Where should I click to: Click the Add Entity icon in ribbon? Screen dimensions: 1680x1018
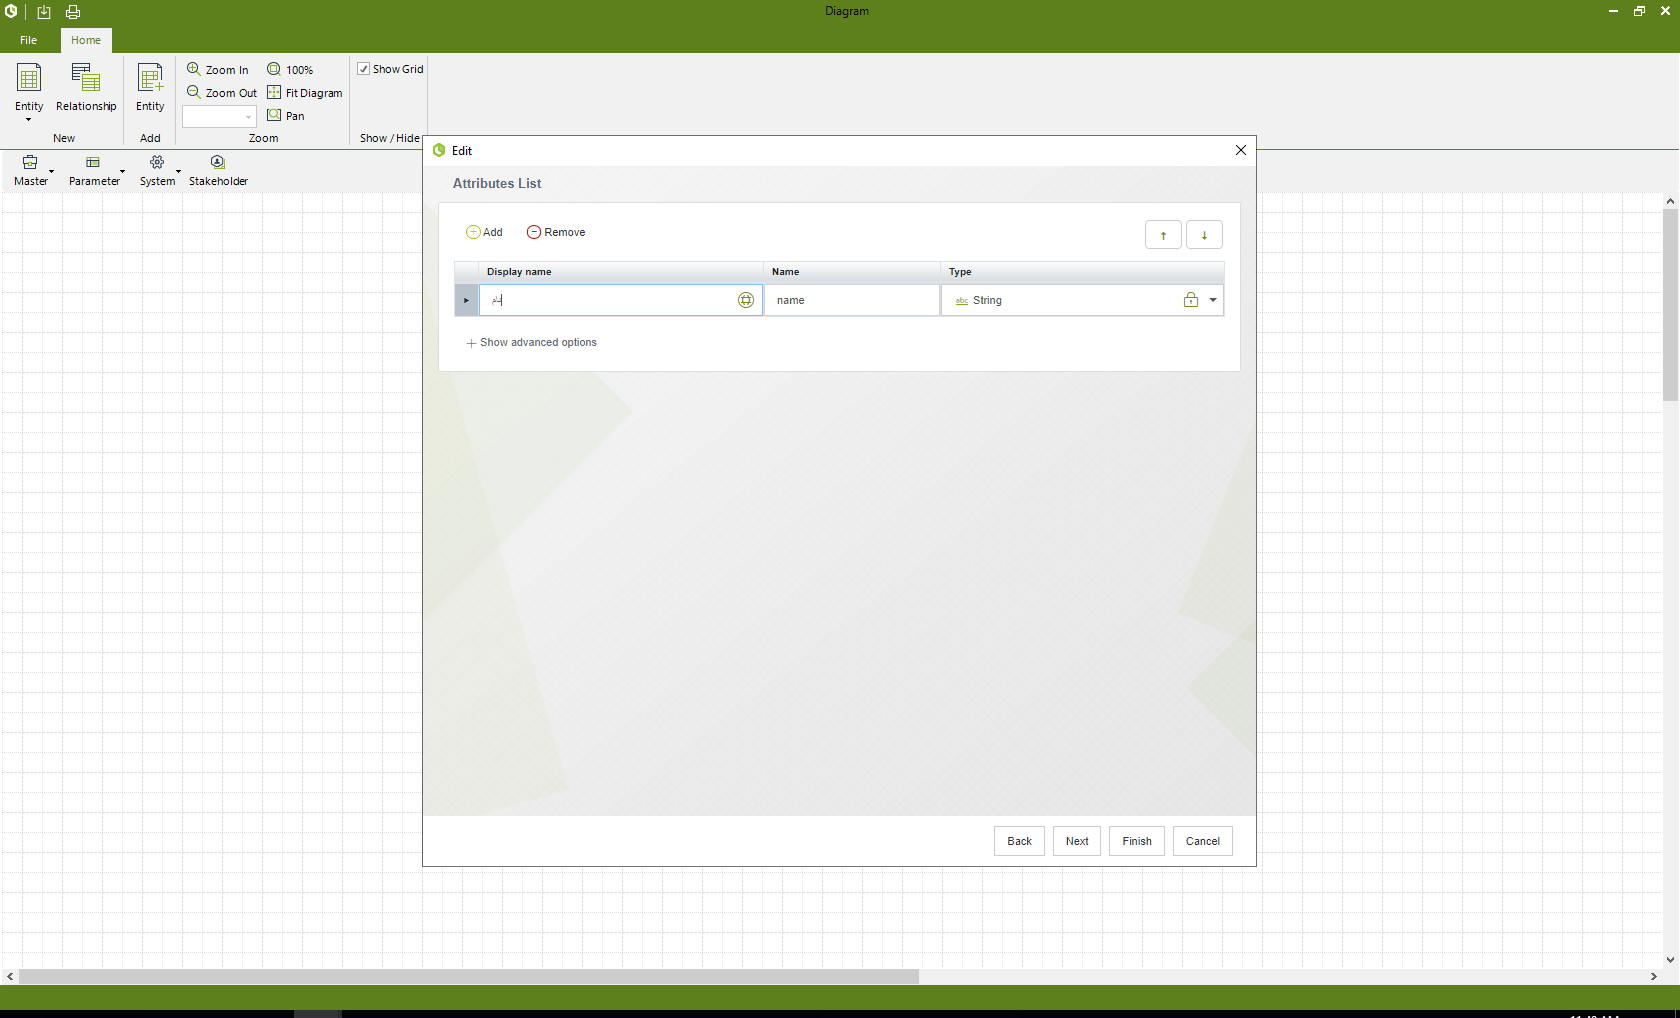(150, 79)
